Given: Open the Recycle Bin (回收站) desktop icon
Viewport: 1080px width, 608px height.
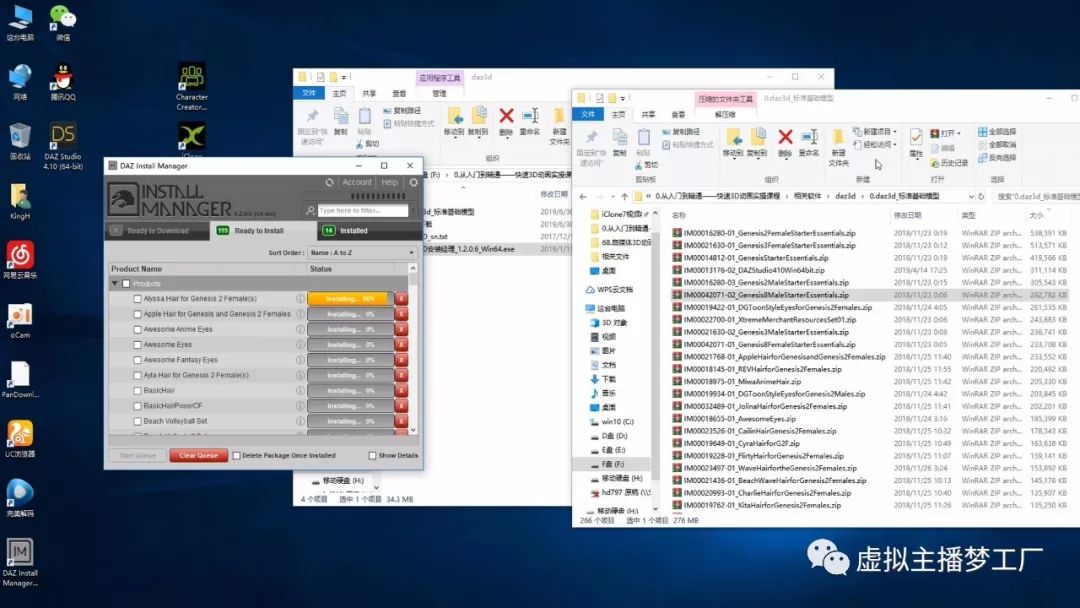Looking at the screenshot, I should click(20, 143).
